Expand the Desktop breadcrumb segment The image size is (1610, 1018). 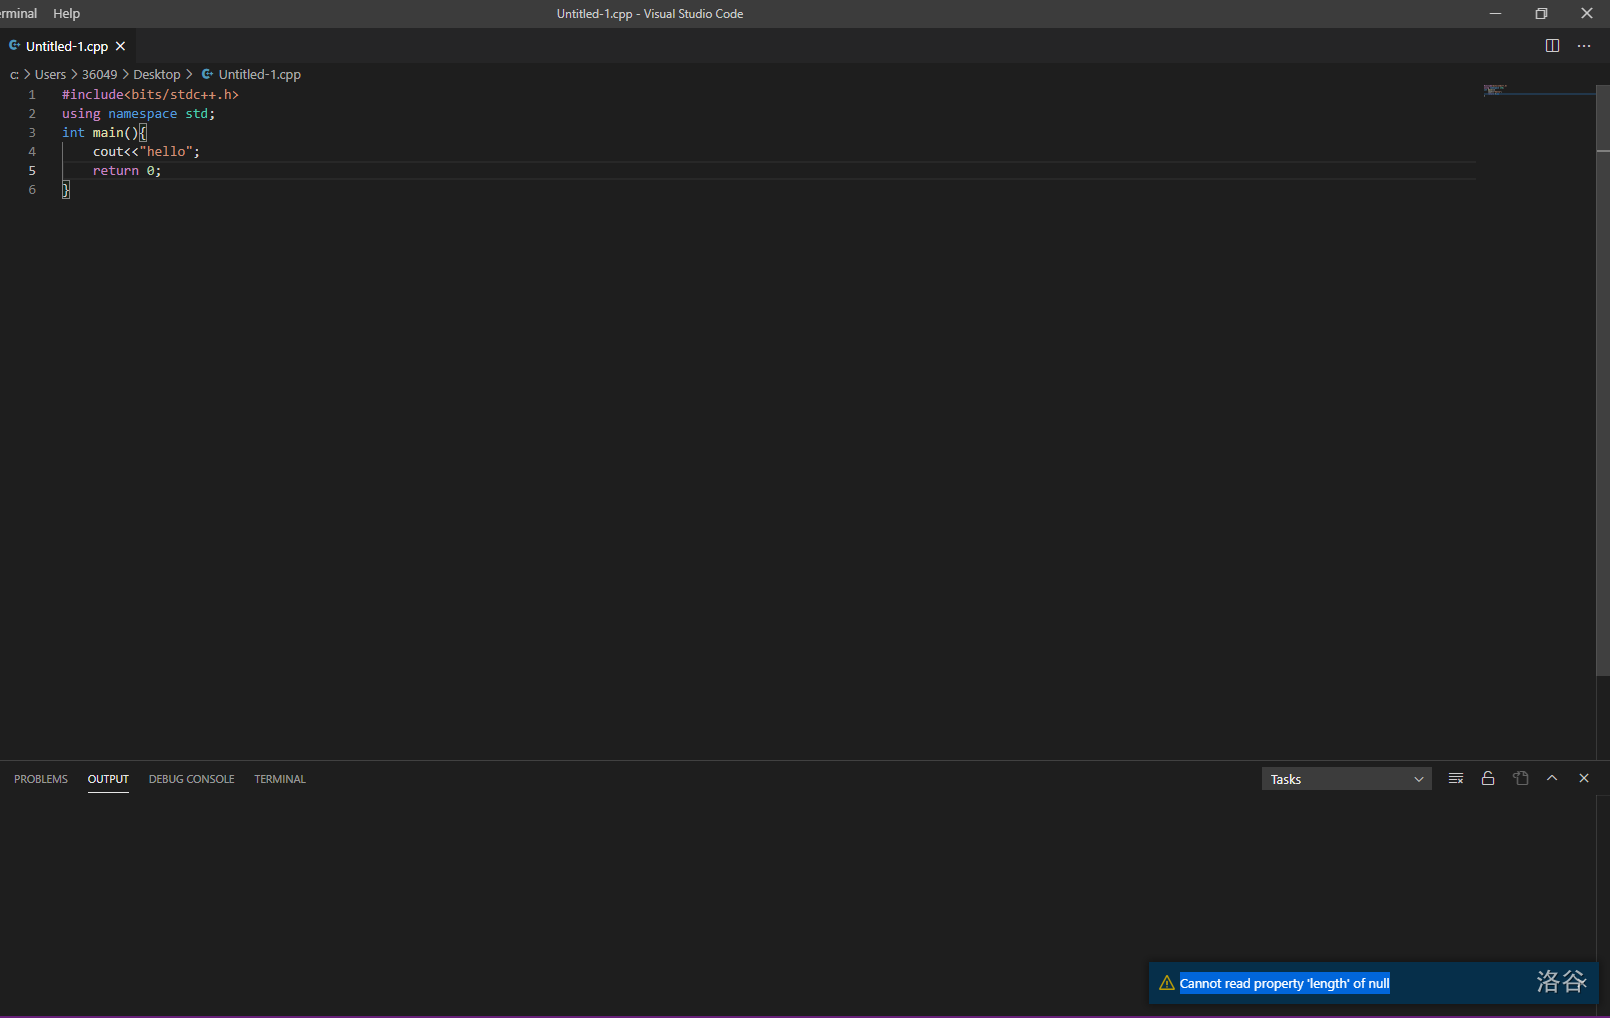pyautogui.click(x=157, y=75)
